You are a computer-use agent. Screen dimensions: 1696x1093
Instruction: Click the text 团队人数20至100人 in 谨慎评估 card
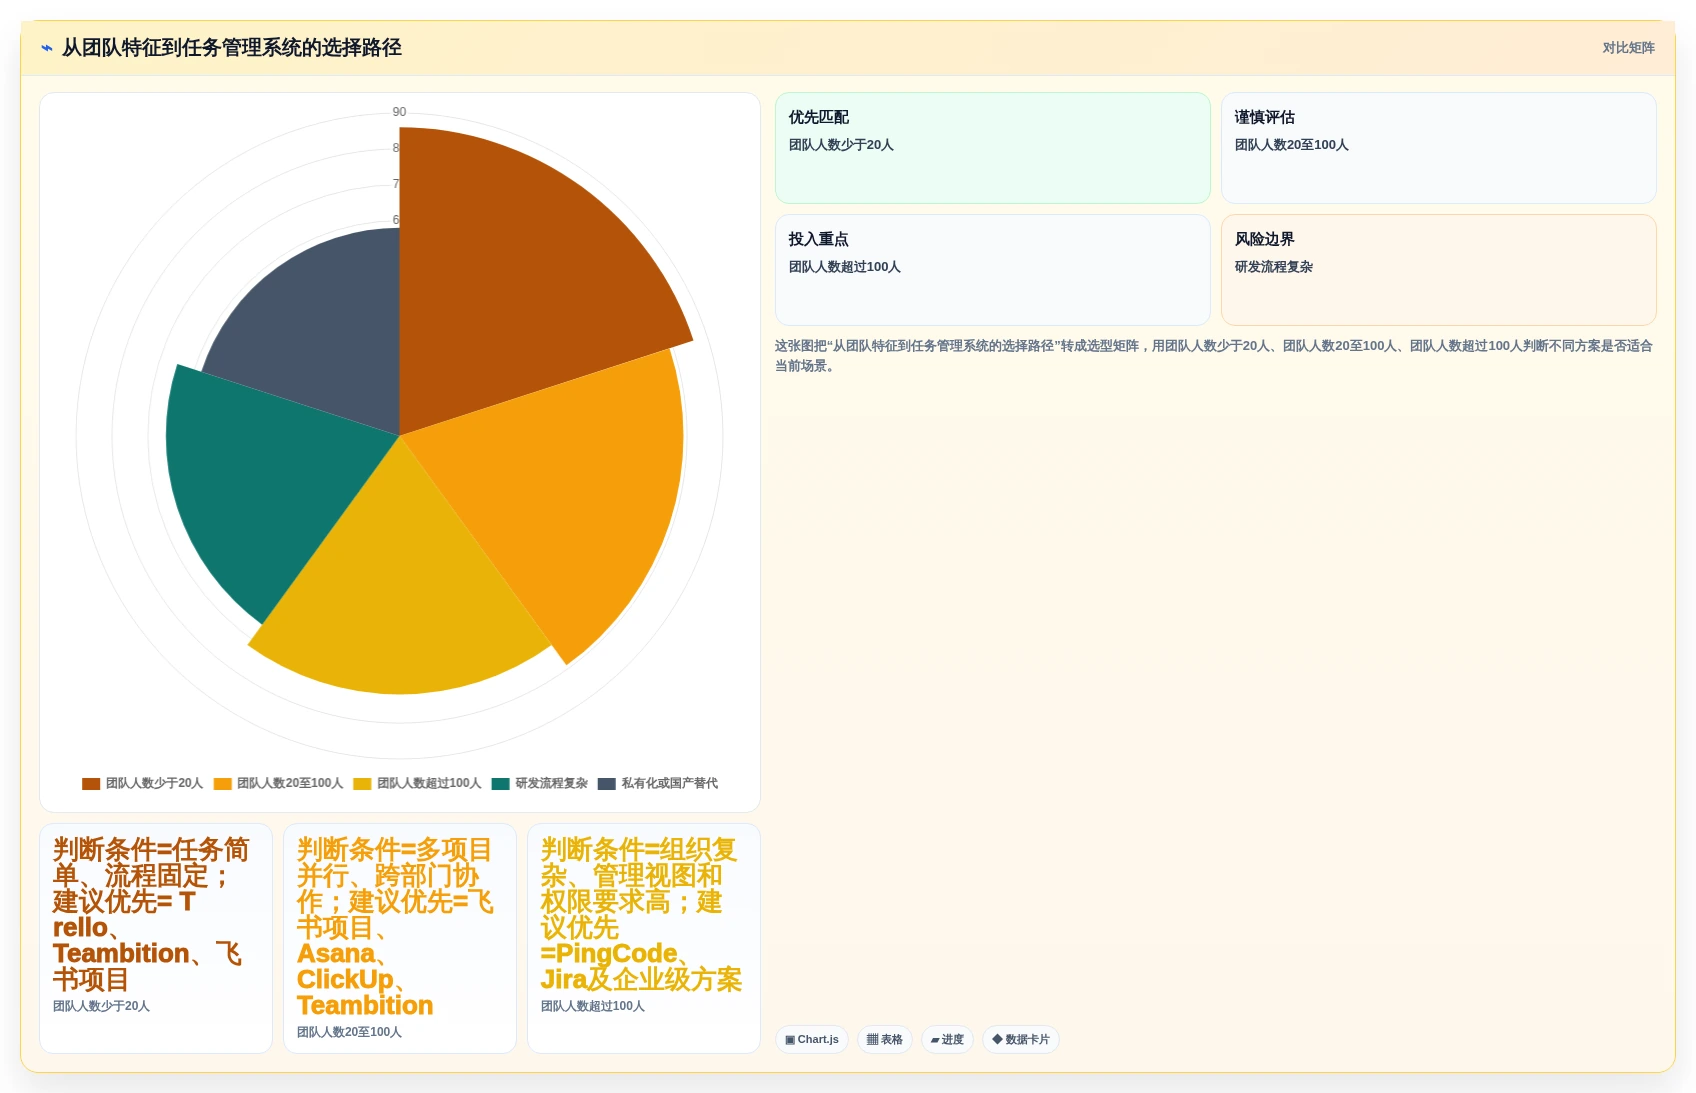point(1292,145)
